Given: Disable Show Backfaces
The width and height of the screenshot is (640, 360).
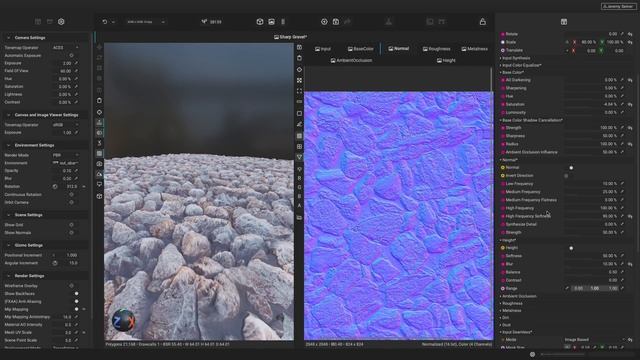Looking at the screenshot, I should click(x=76, y=293).
